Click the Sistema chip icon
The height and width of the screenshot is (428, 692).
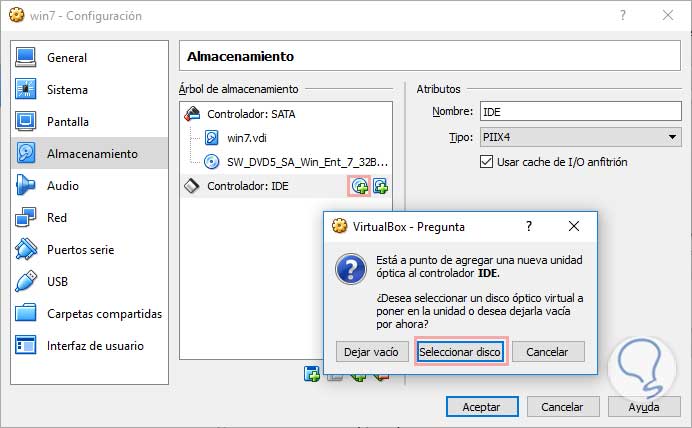click(26, 90)
